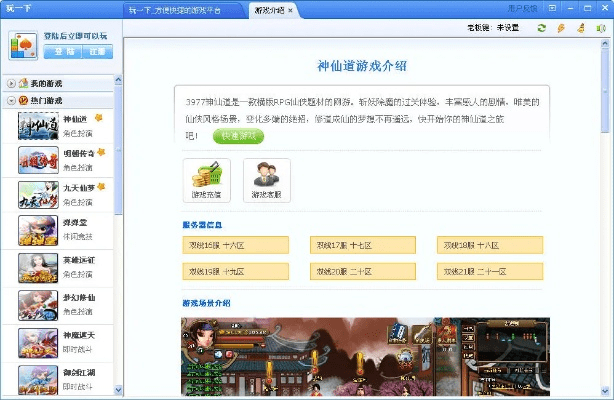This screenshot has width=614, height=400.
Task: Toggle the speaker sound icon
Action: click(601, 28)
